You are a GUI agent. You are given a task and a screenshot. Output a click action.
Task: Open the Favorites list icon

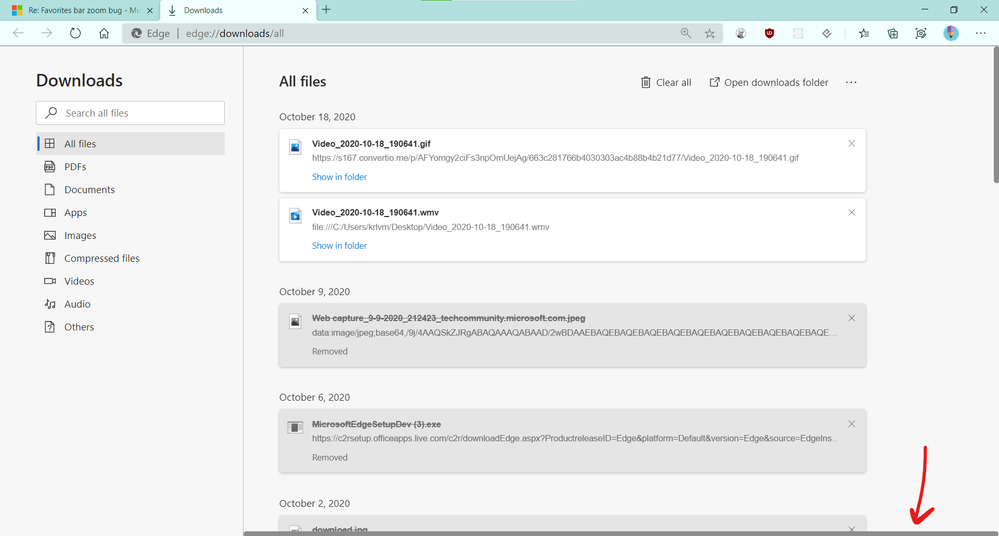(863, 33)
